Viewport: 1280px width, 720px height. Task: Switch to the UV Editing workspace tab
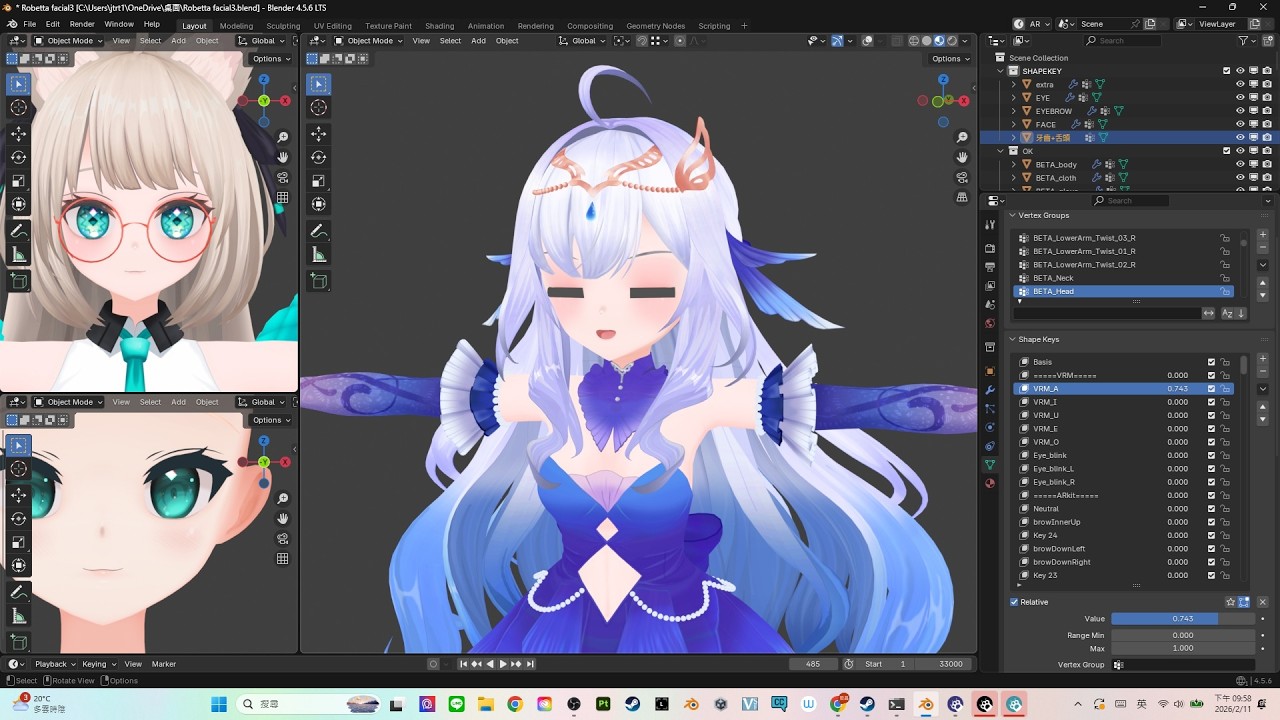[333, 26]
